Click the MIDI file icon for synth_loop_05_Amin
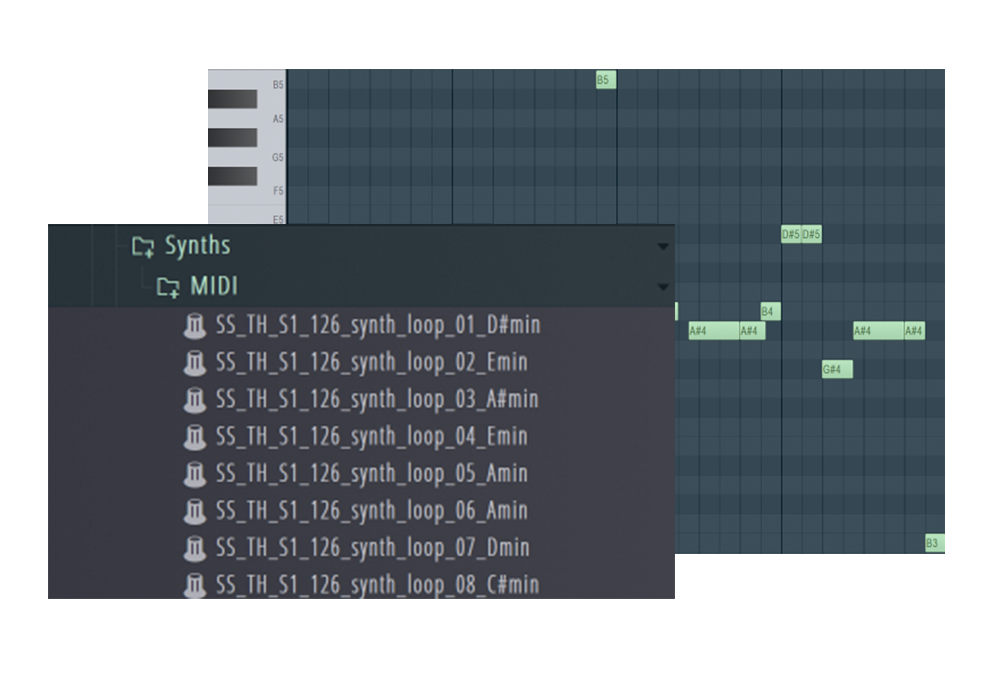The image size is (1000, 676). point(195,474)
